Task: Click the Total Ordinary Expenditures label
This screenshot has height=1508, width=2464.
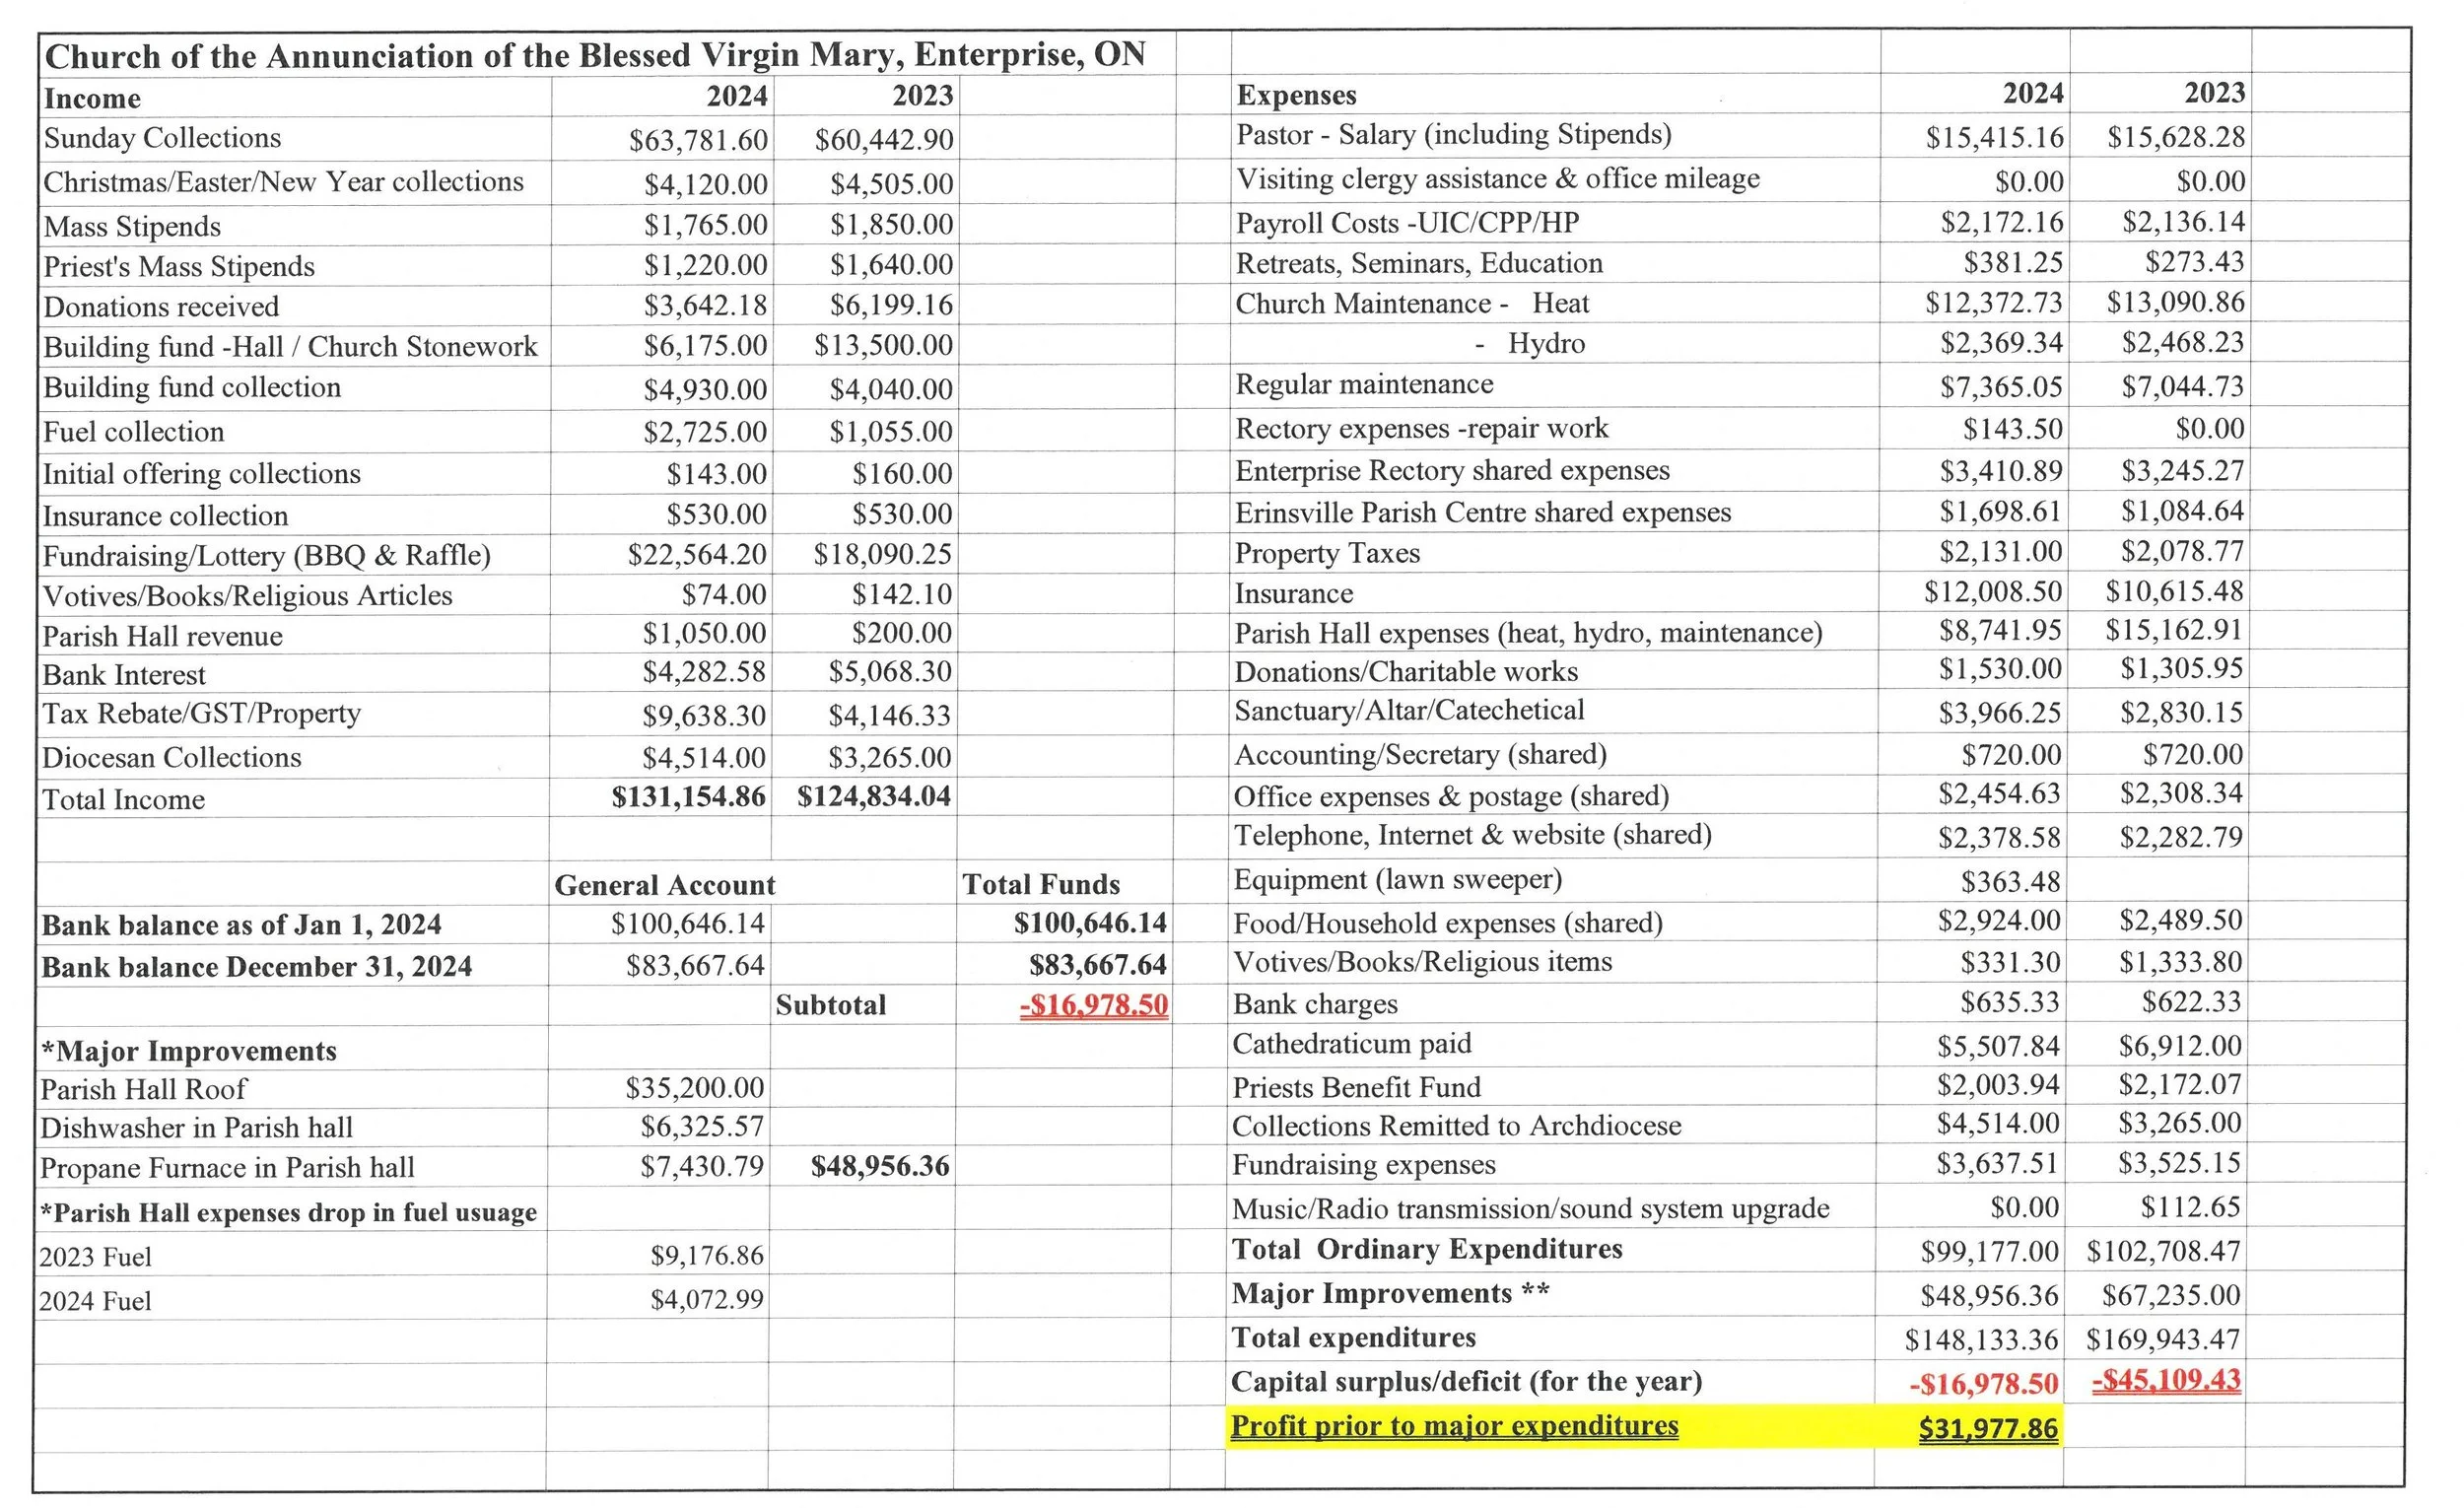Action: [1426, 1249]
